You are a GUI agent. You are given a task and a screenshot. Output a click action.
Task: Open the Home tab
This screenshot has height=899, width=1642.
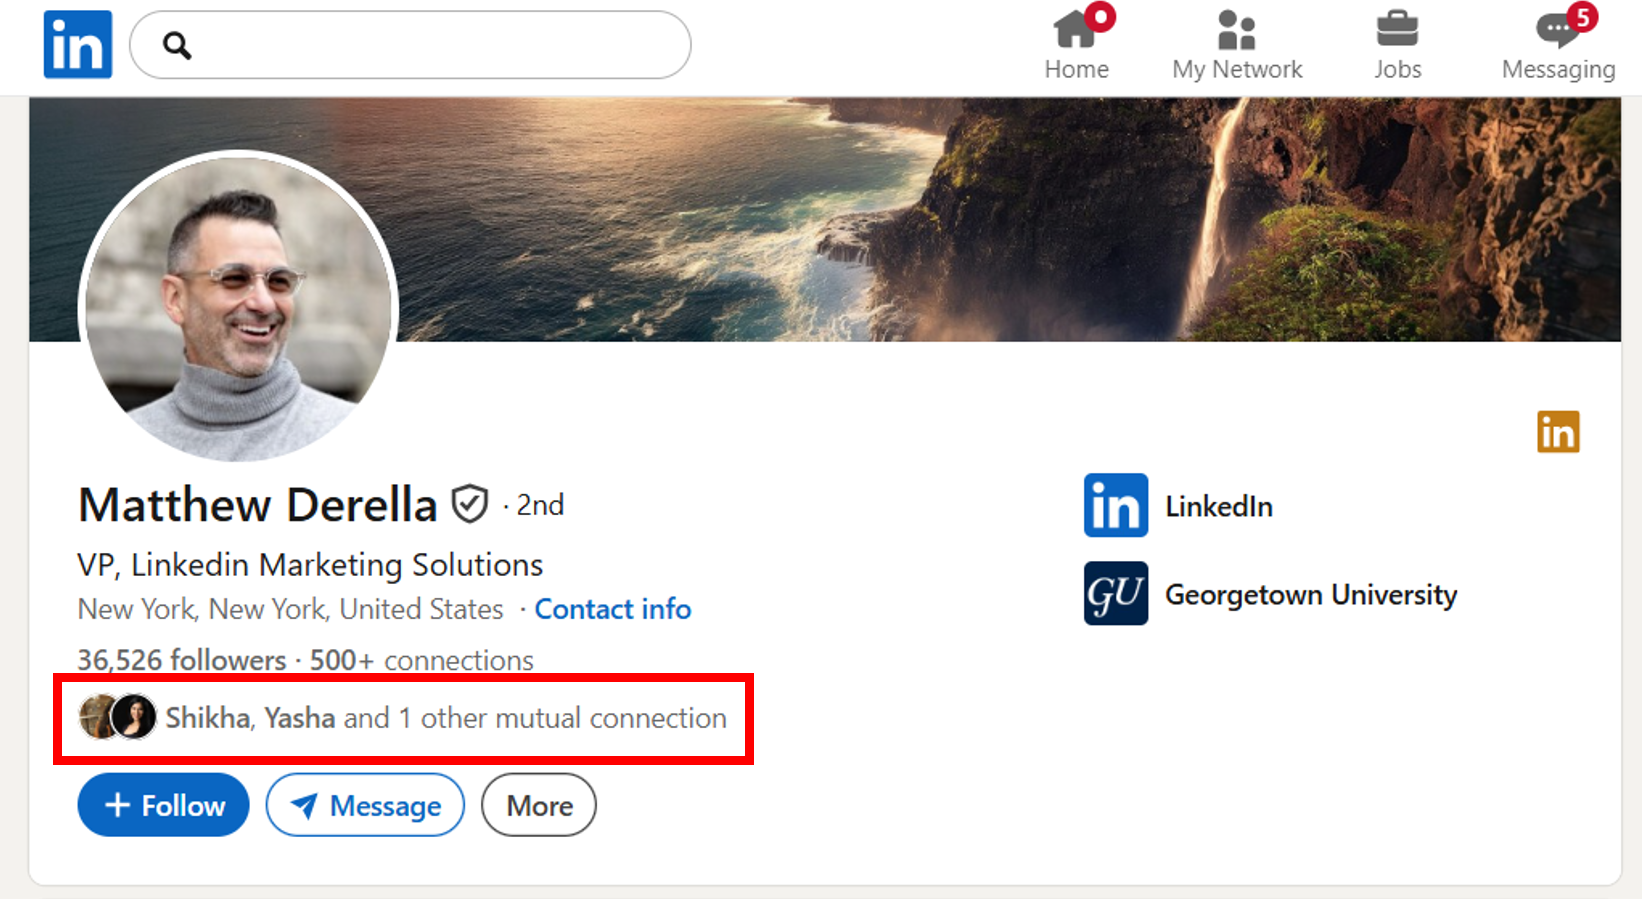coord(1077,45)
